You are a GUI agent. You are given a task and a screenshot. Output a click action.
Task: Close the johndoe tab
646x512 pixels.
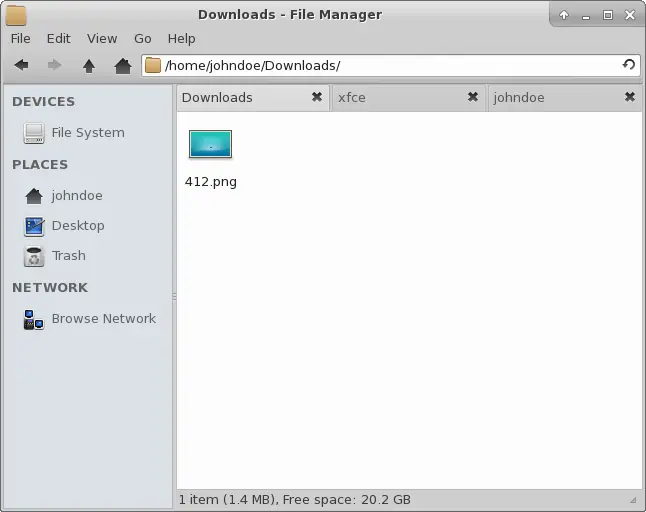[x=630, y=97]
